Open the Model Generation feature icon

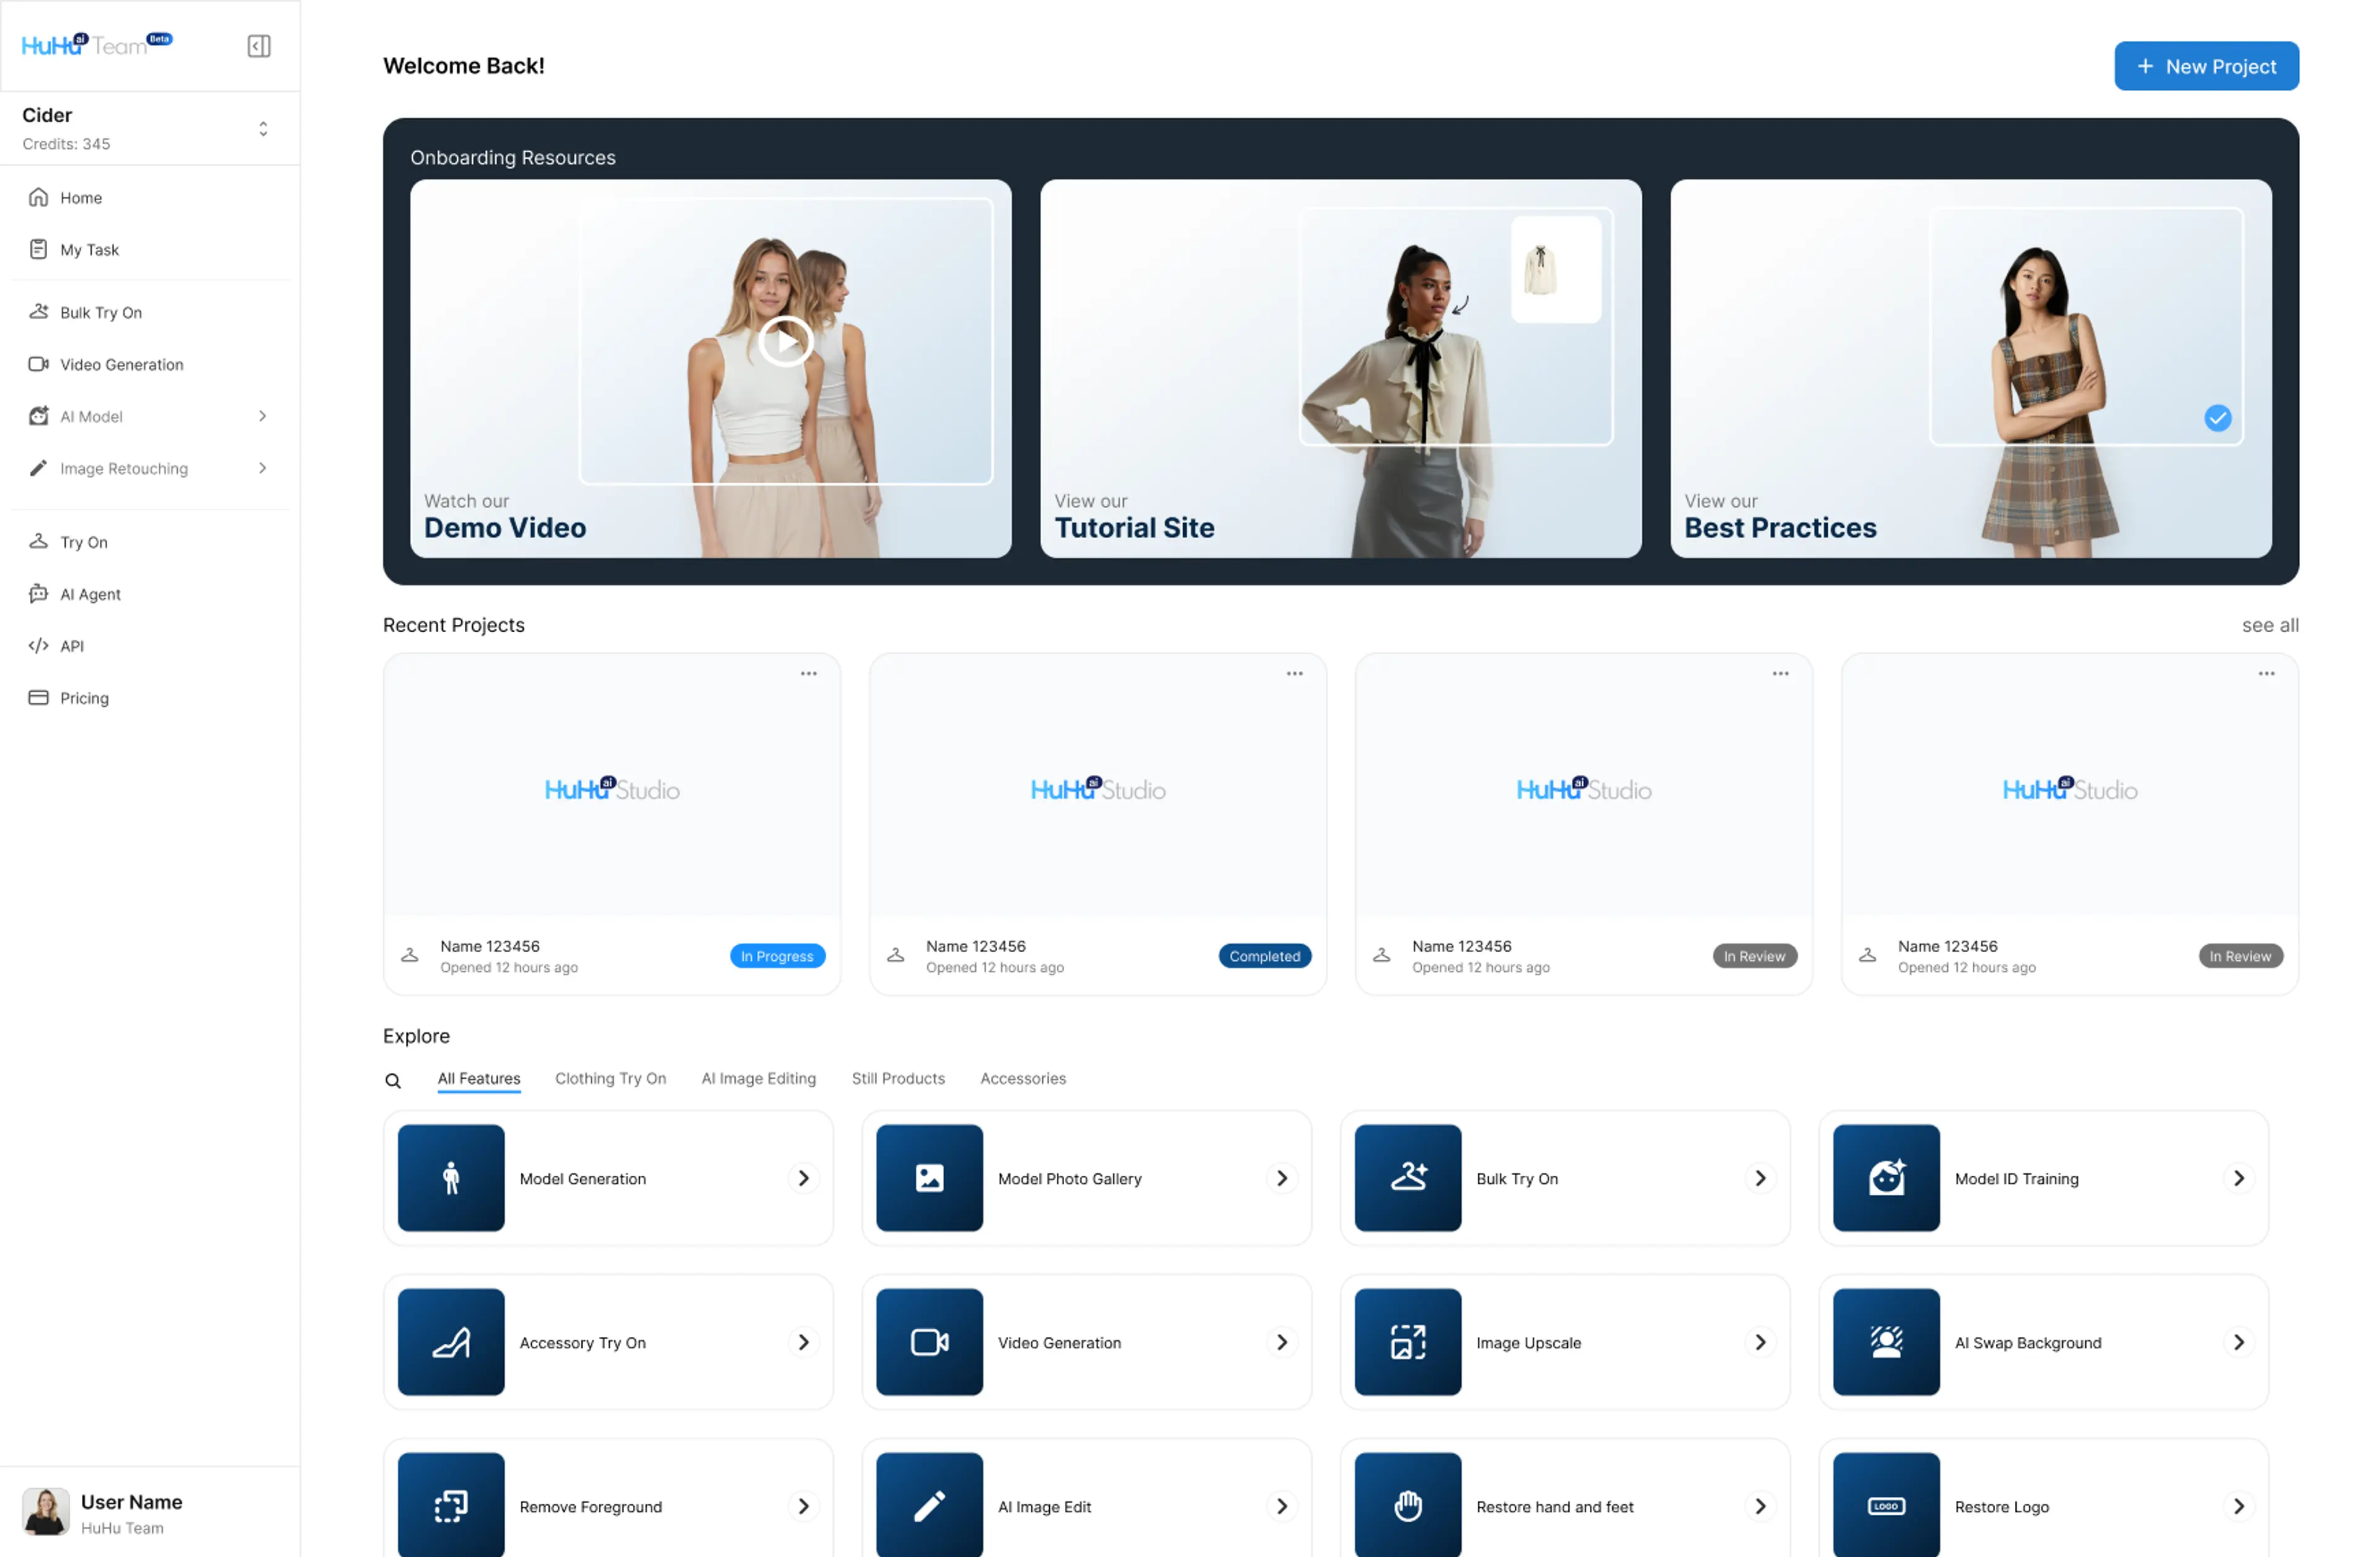point(451,1178)
